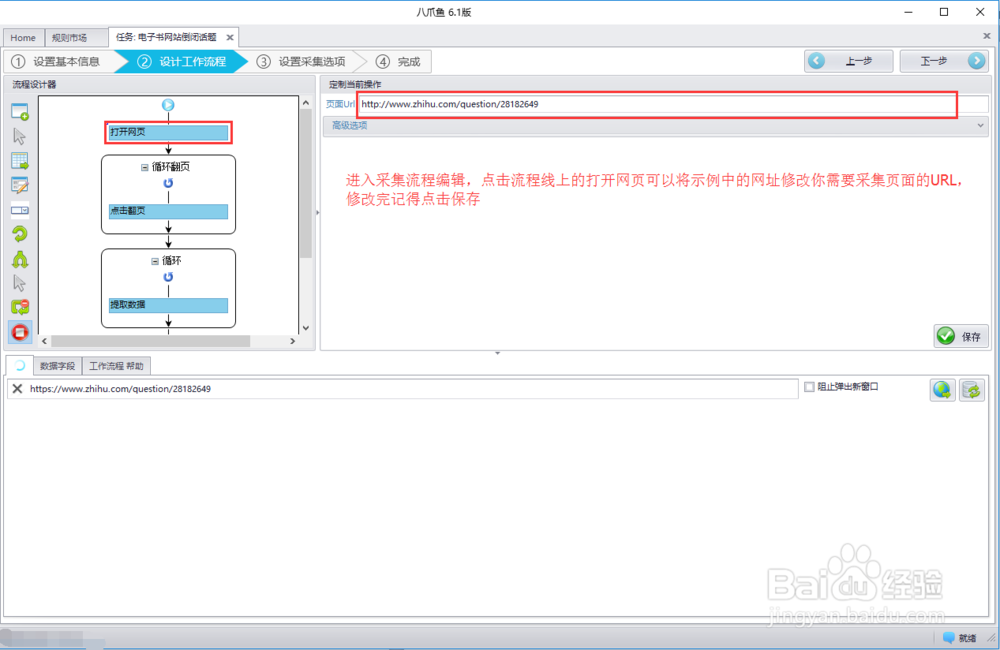Choose the mouse-hover cursor icon above the end-loop icon
The width and height of the screenshot is (1000, 650).
click(x=20, y=283)
